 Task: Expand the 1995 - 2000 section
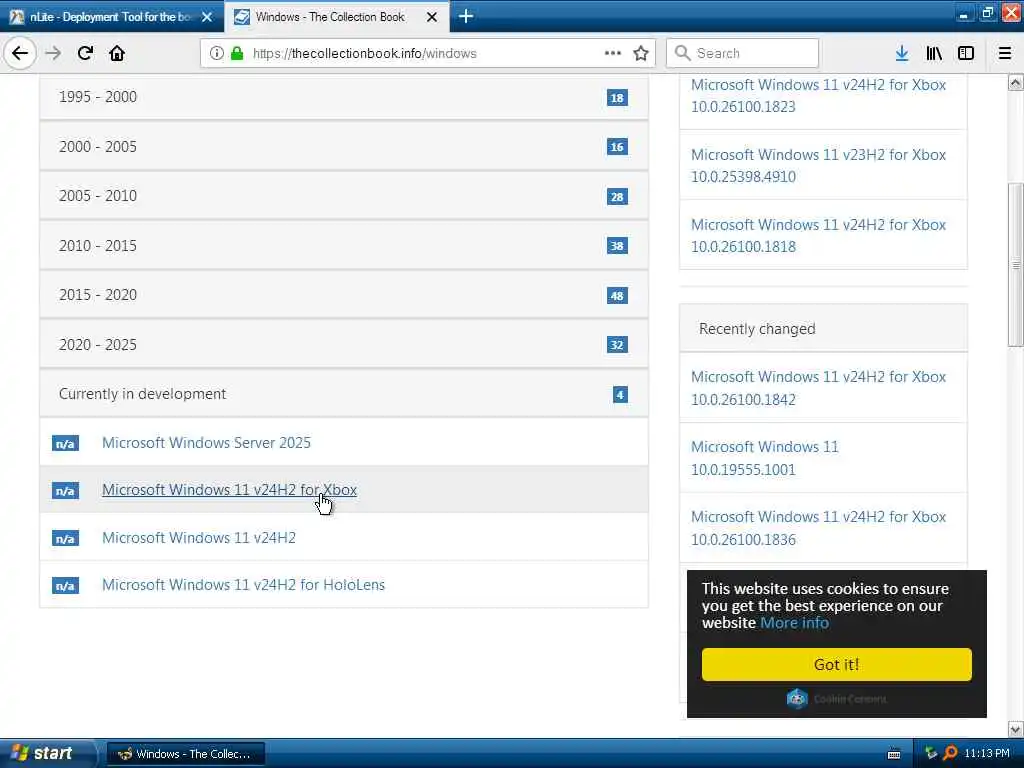(x=344, y=97)
